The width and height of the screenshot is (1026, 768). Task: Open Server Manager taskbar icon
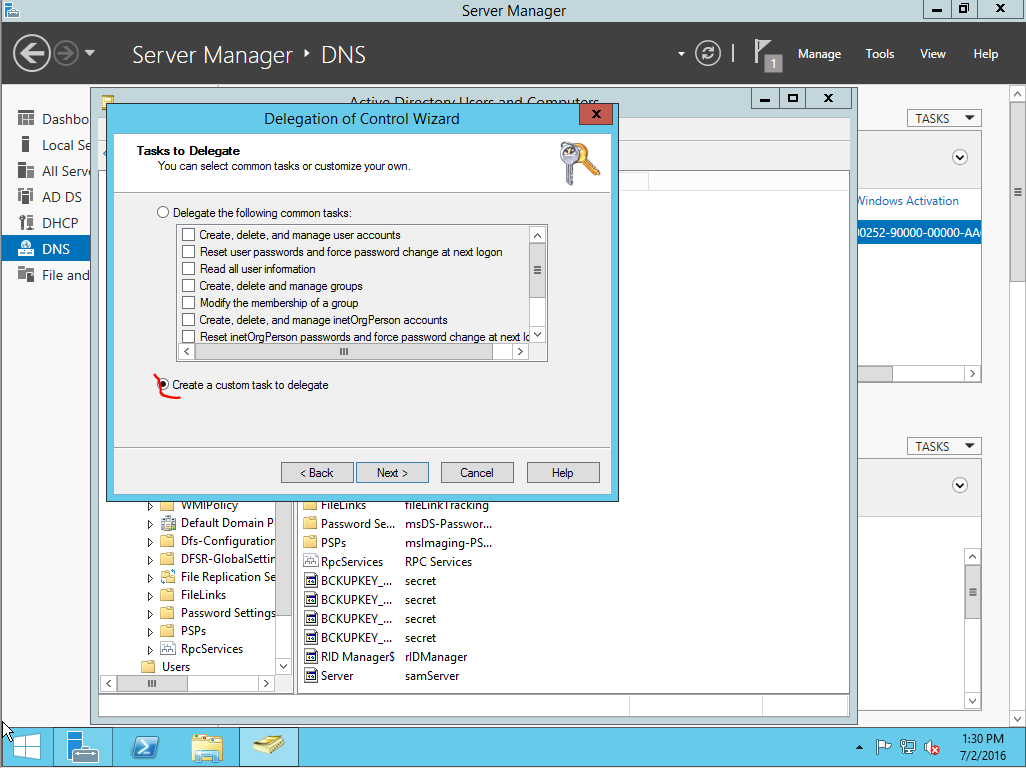click(x=83, y=747)
